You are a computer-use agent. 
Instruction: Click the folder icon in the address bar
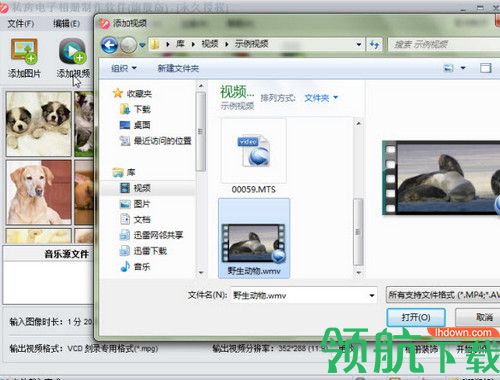tap(155, 44)
